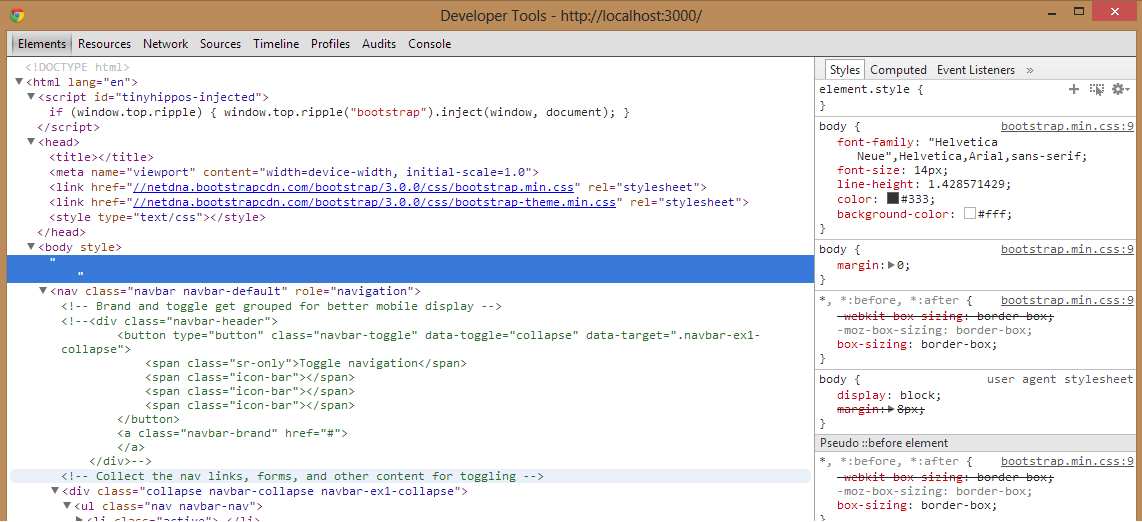Click the #333 color swatch
The height and width of the screenshot is (522, 1142).
[x=892, y=199]
